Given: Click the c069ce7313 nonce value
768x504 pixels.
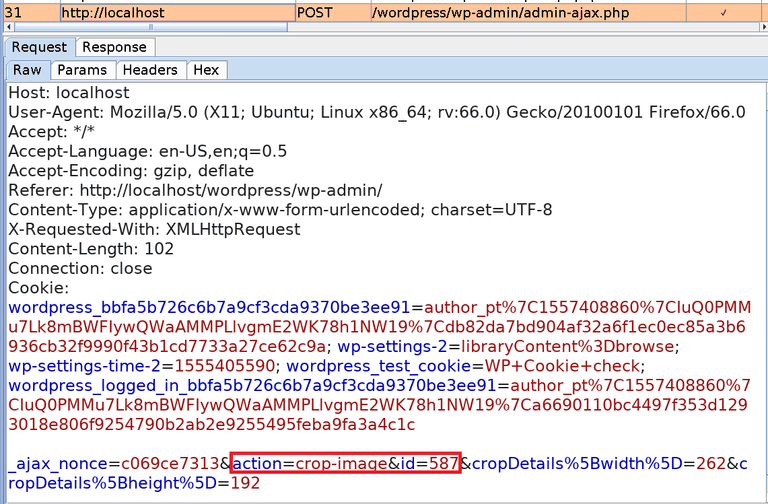Looking at the screenshot, I should [170, 463].
